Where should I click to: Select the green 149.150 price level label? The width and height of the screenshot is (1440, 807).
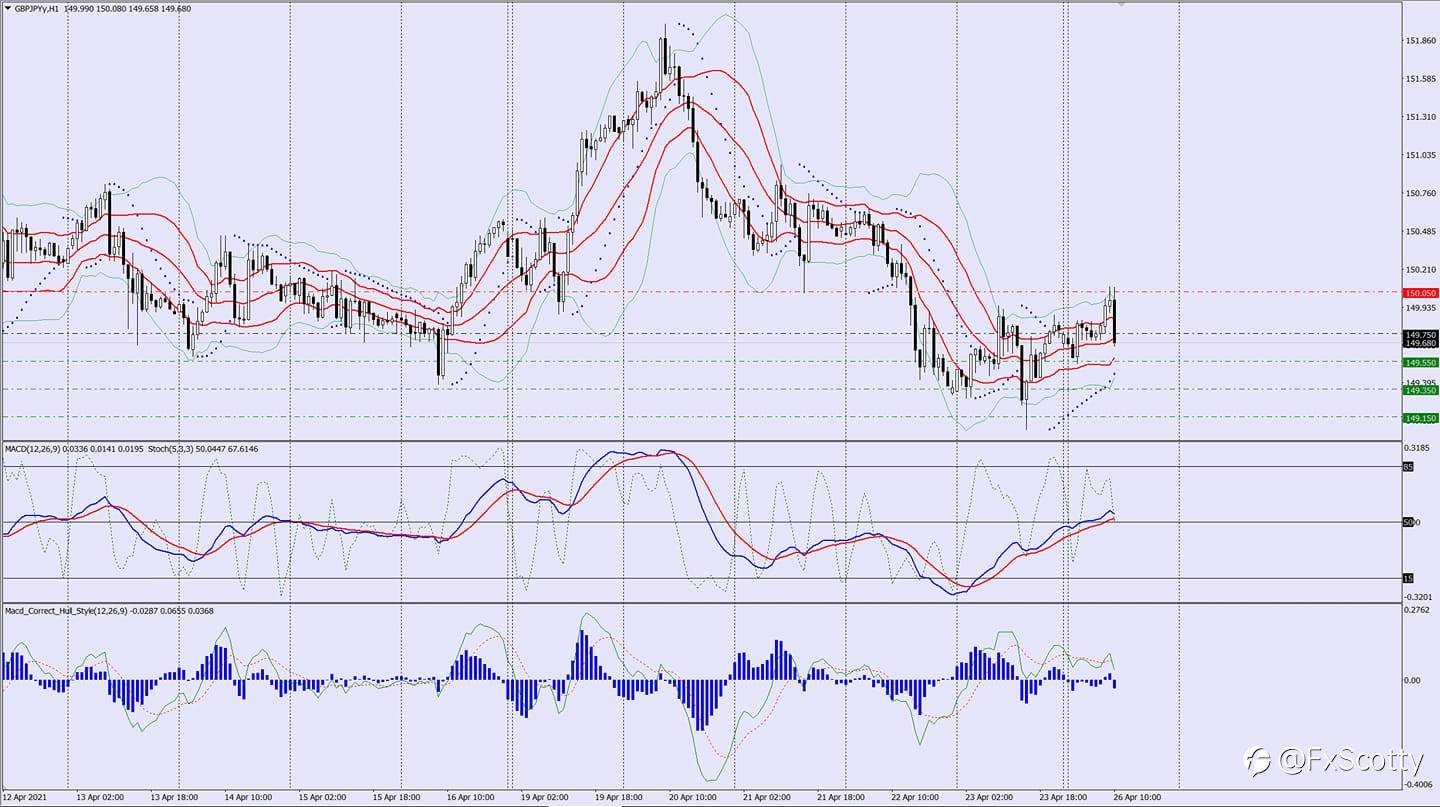pos(1421,418)
